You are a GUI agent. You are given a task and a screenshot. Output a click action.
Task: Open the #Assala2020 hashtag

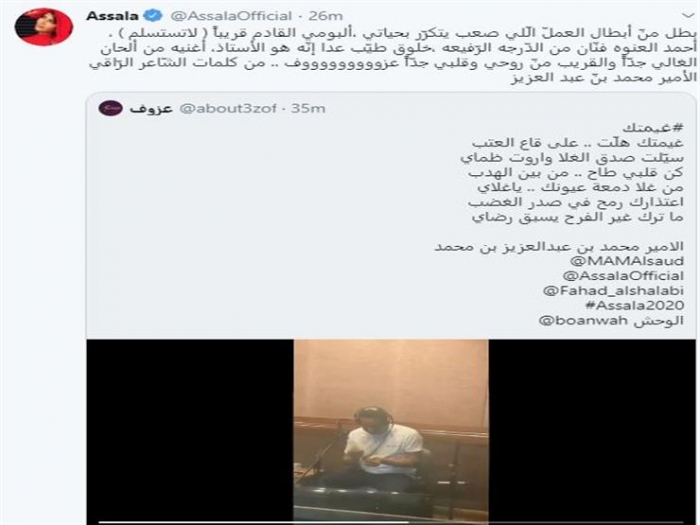(x=634, y=305)
